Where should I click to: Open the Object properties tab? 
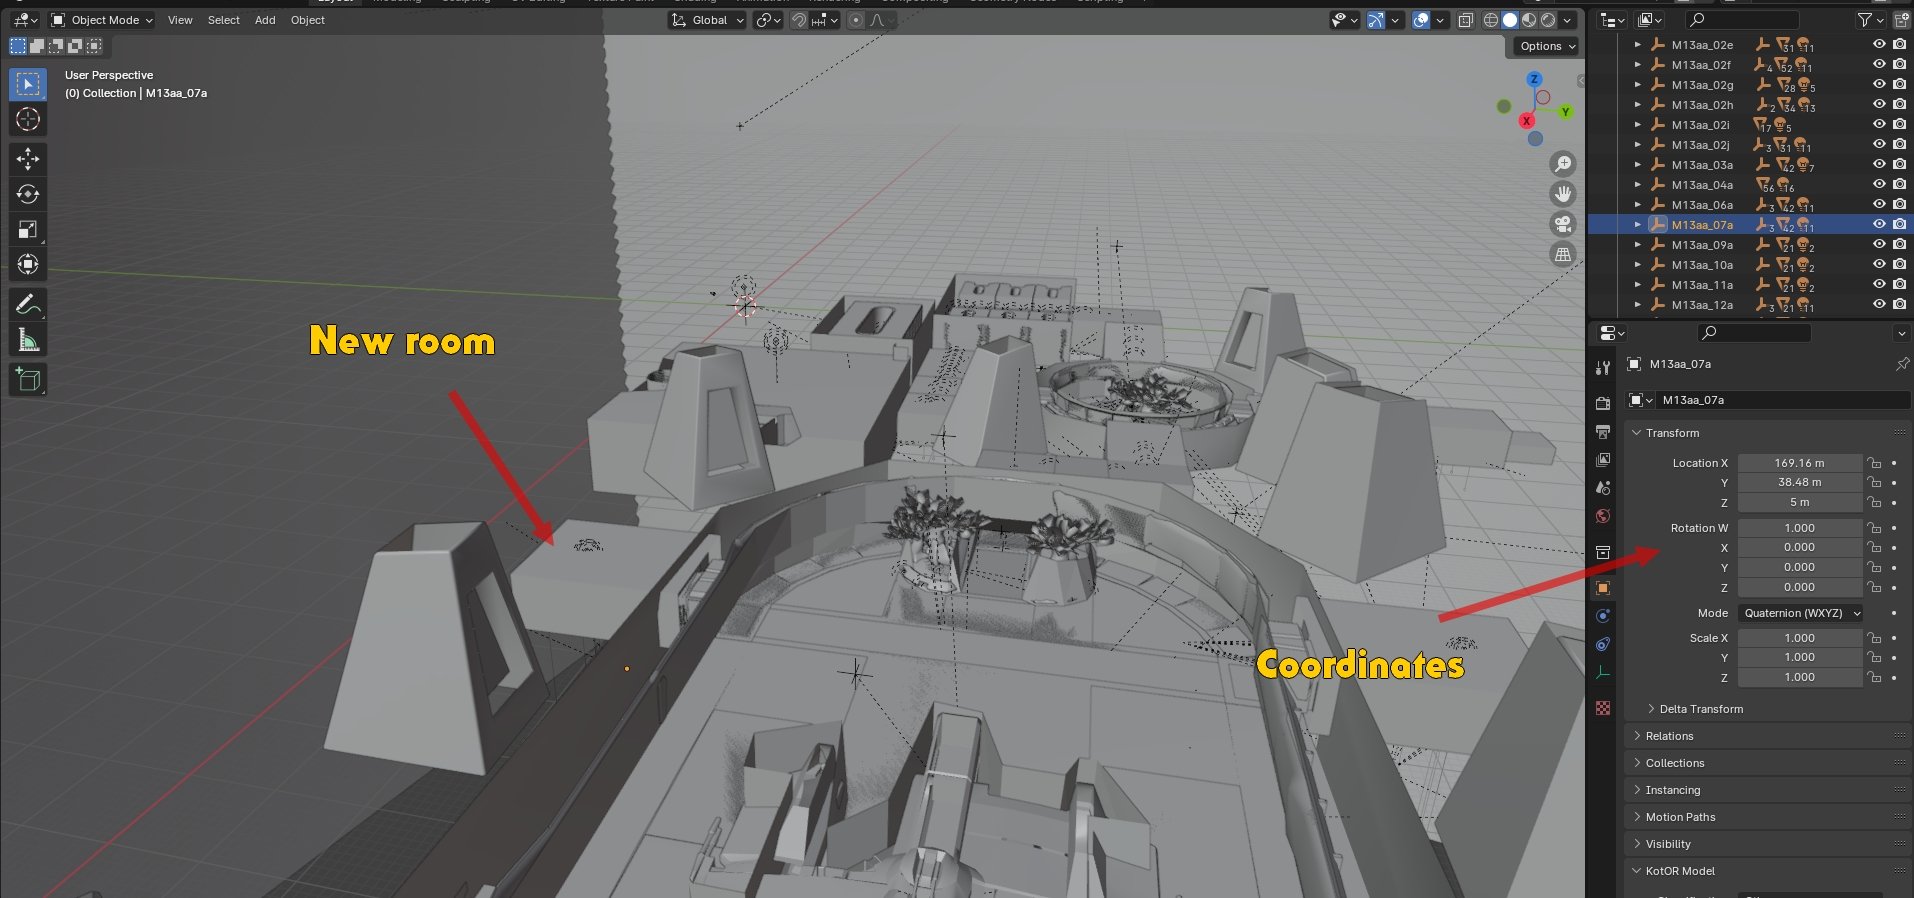tap(1603, 588)
